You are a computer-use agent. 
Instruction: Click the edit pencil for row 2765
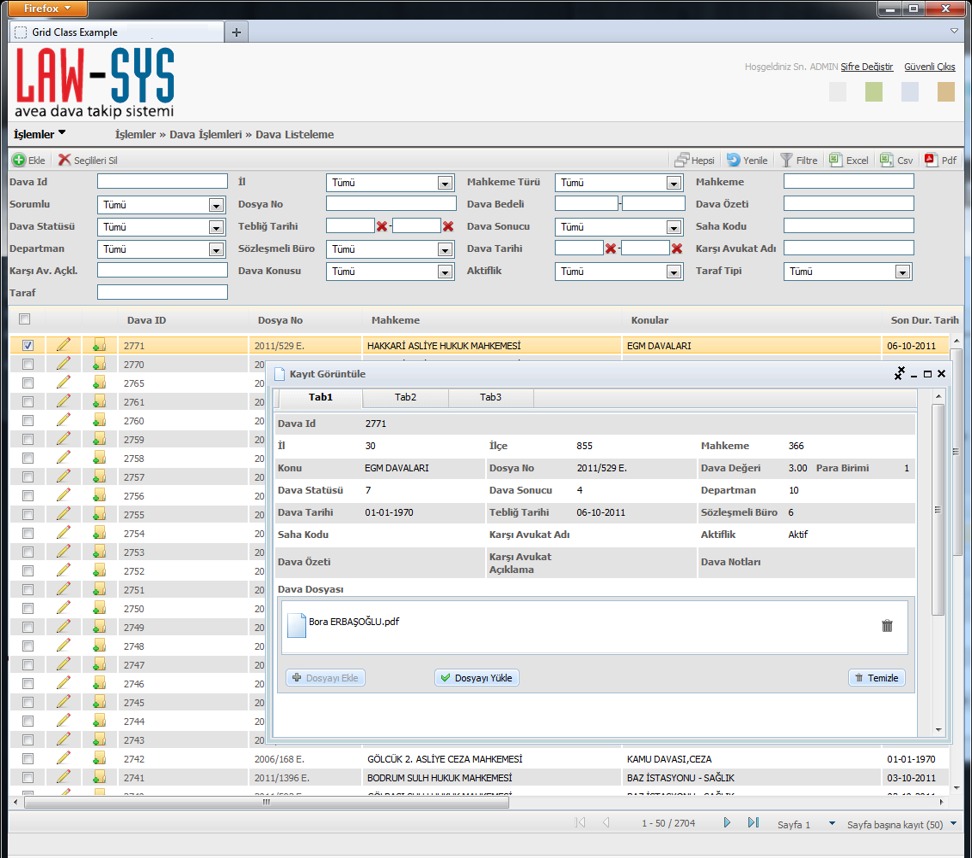pyautogui.click(x=63, y=383)
